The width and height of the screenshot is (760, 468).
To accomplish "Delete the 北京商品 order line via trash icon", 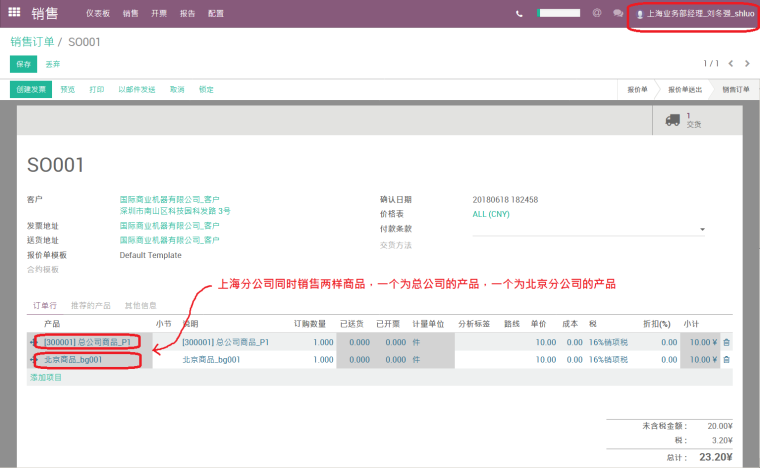I will pyautogui.click(x=727, y=359).
